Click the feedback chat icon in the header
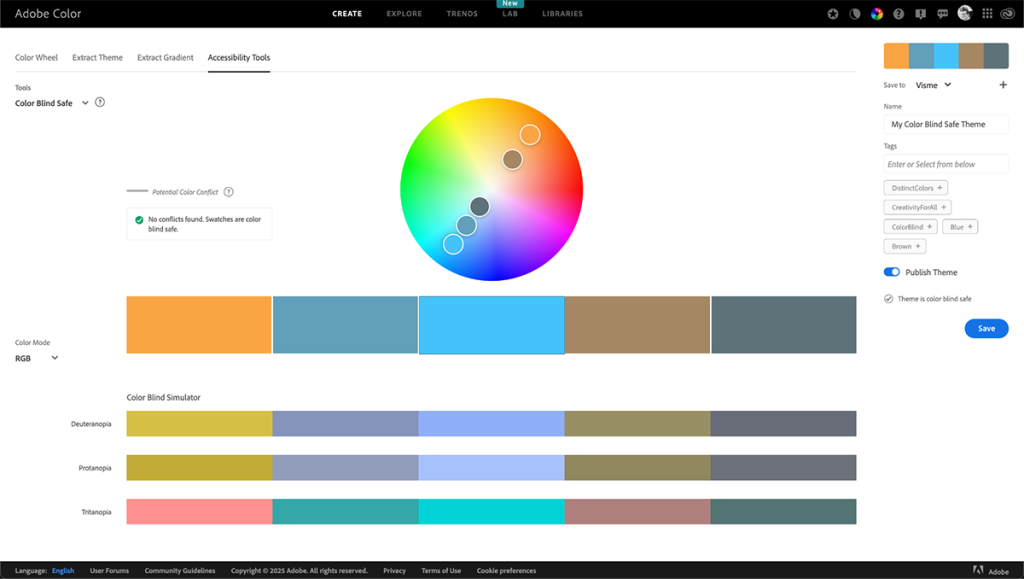Image resolution: width=1024 pixels, height=579 pixels. tap(944, 13)
